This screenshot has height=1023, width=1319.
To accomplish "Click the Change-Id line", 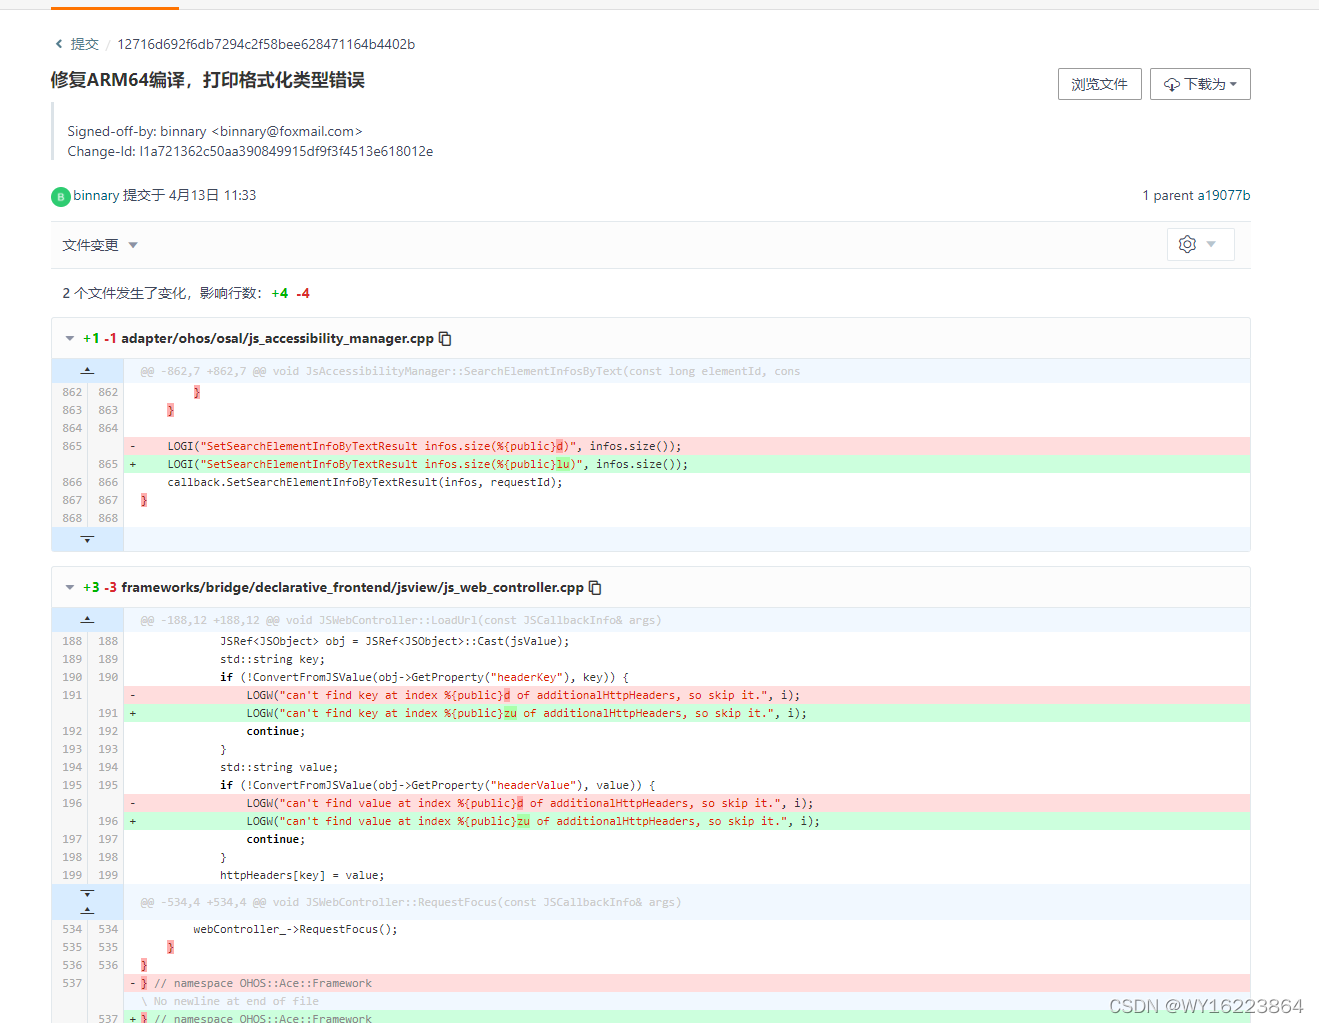I will coord(250,151).
